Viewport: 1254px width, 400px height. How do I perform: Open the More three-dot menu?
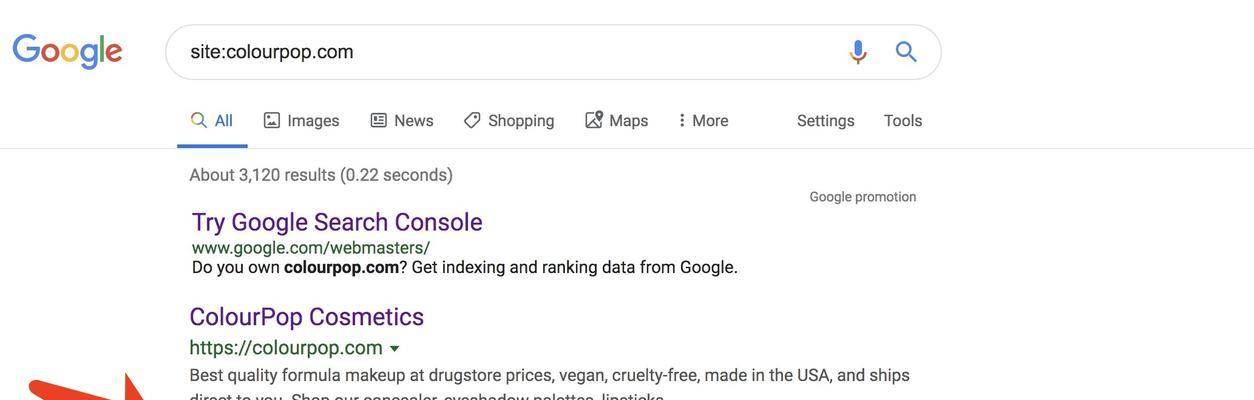[x=703, y=120]
